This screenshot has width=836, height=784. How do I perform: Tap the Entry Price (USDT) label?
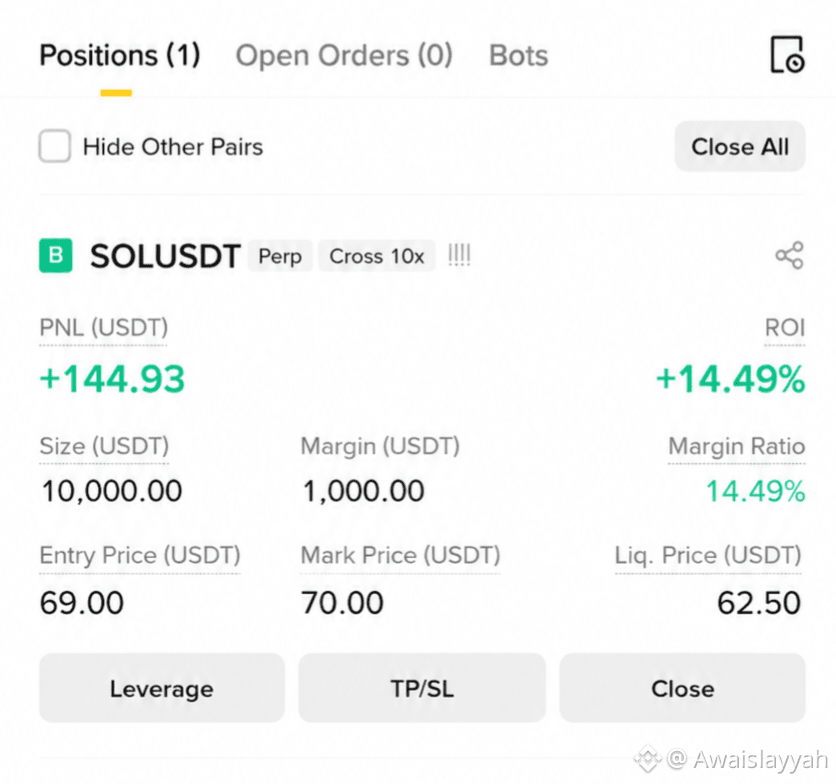point(140,555)
